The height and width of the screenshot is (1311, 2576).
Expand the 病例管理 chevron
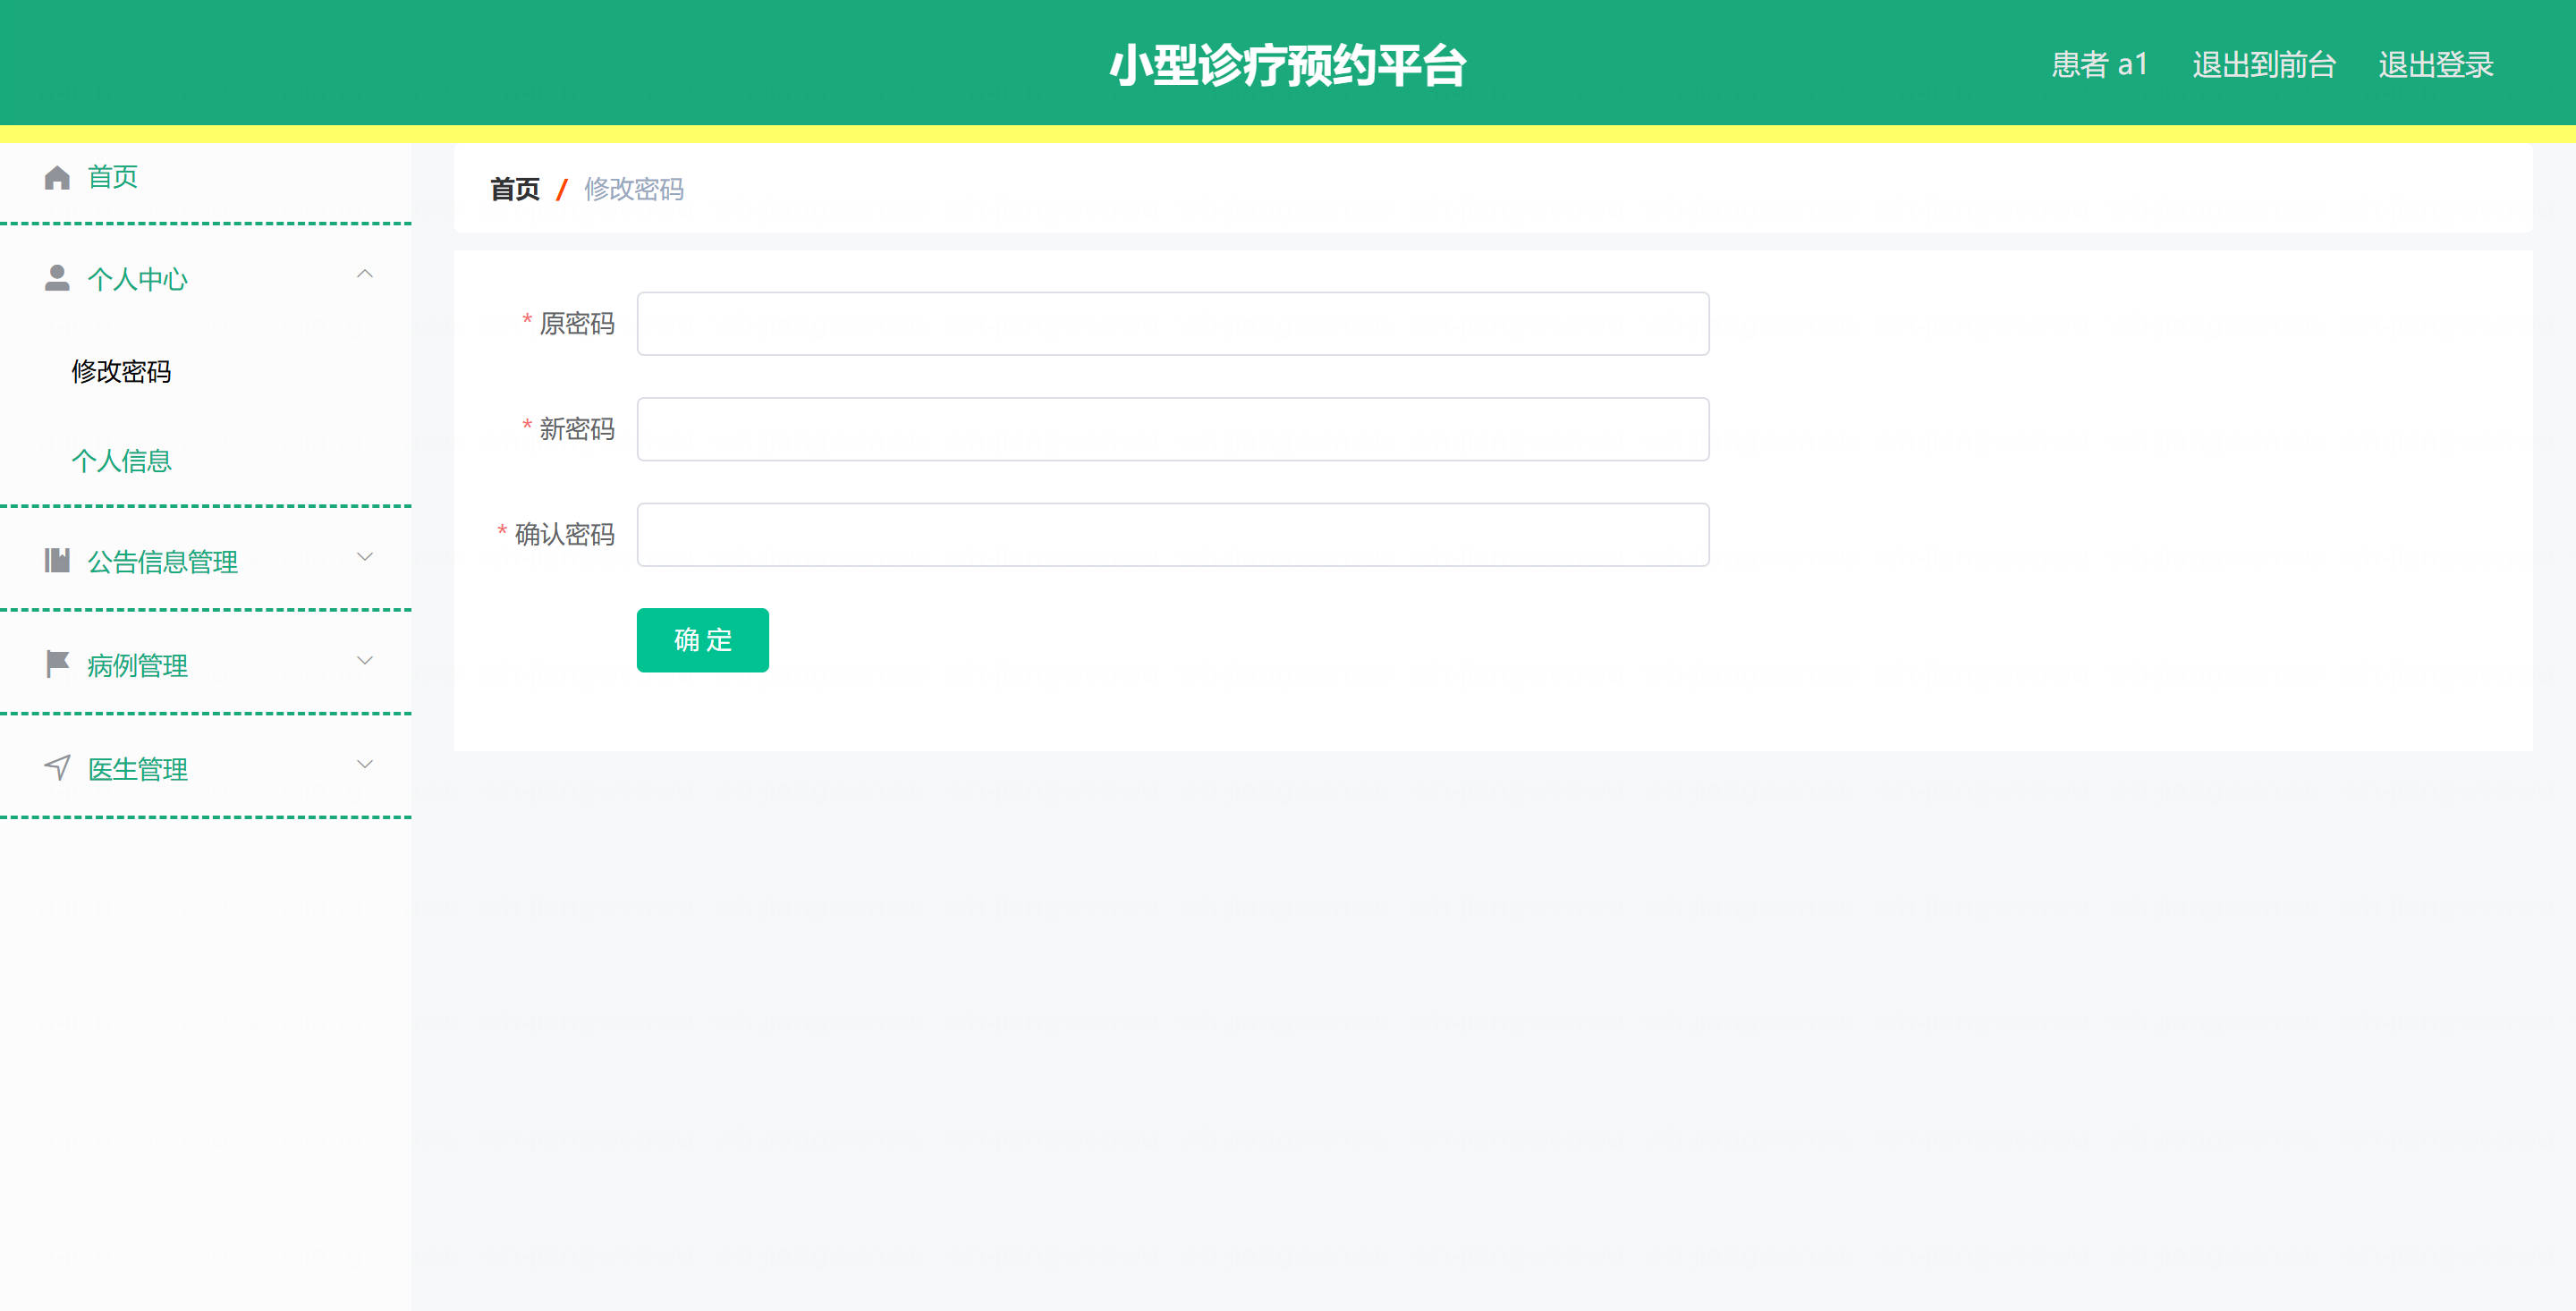tap(365, 661)
